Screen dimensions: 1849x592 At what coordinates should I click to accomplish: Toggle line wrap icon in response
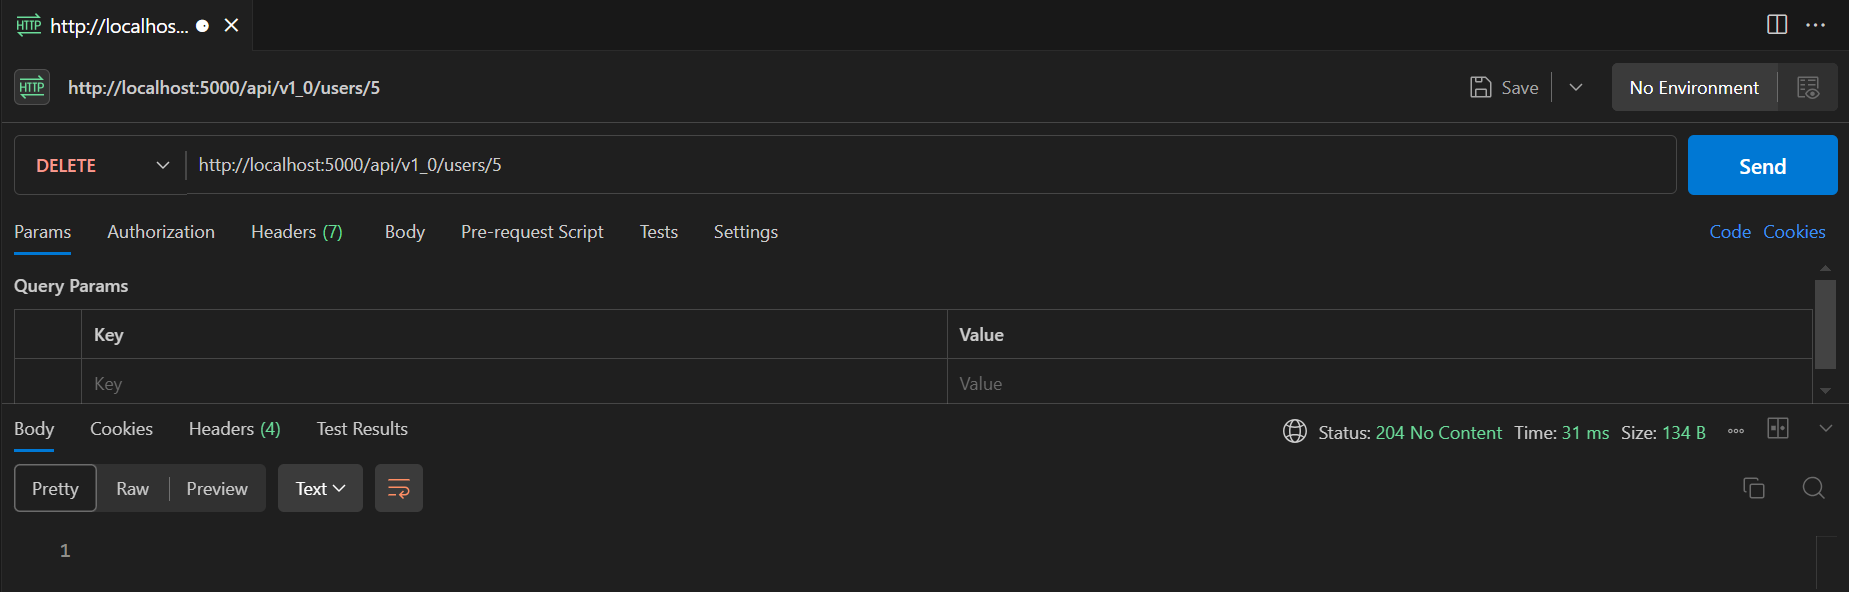click(399, 488)
